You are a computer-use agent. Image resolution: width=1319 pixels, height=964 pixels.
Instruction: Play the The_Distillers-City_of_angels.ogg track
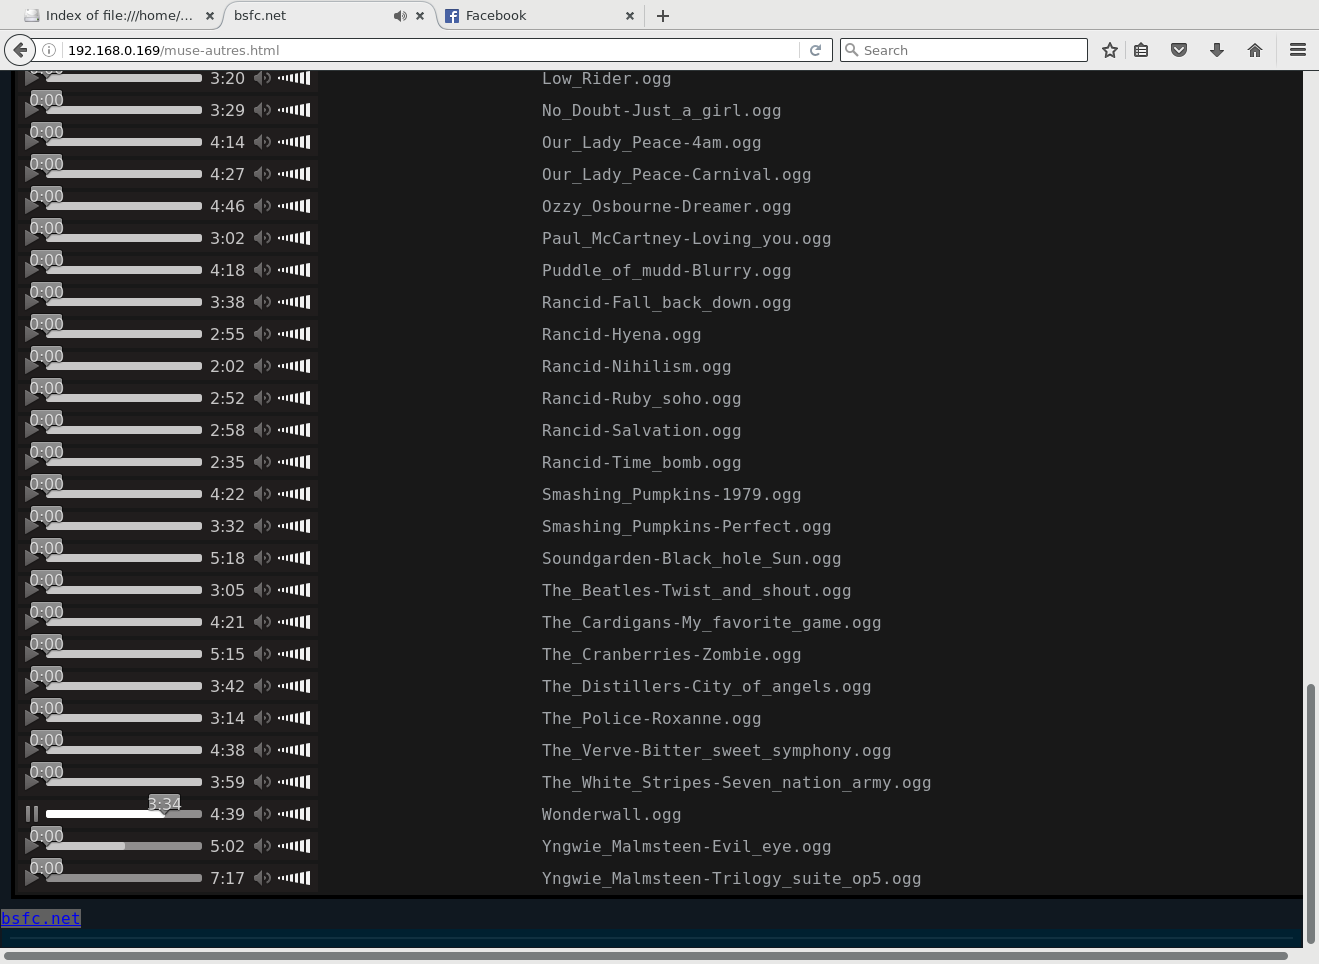(32, 686)
